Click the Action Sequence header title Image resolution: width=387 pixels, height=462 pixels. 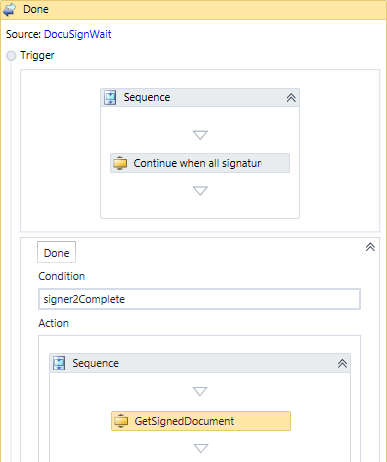tap(95, 363)
